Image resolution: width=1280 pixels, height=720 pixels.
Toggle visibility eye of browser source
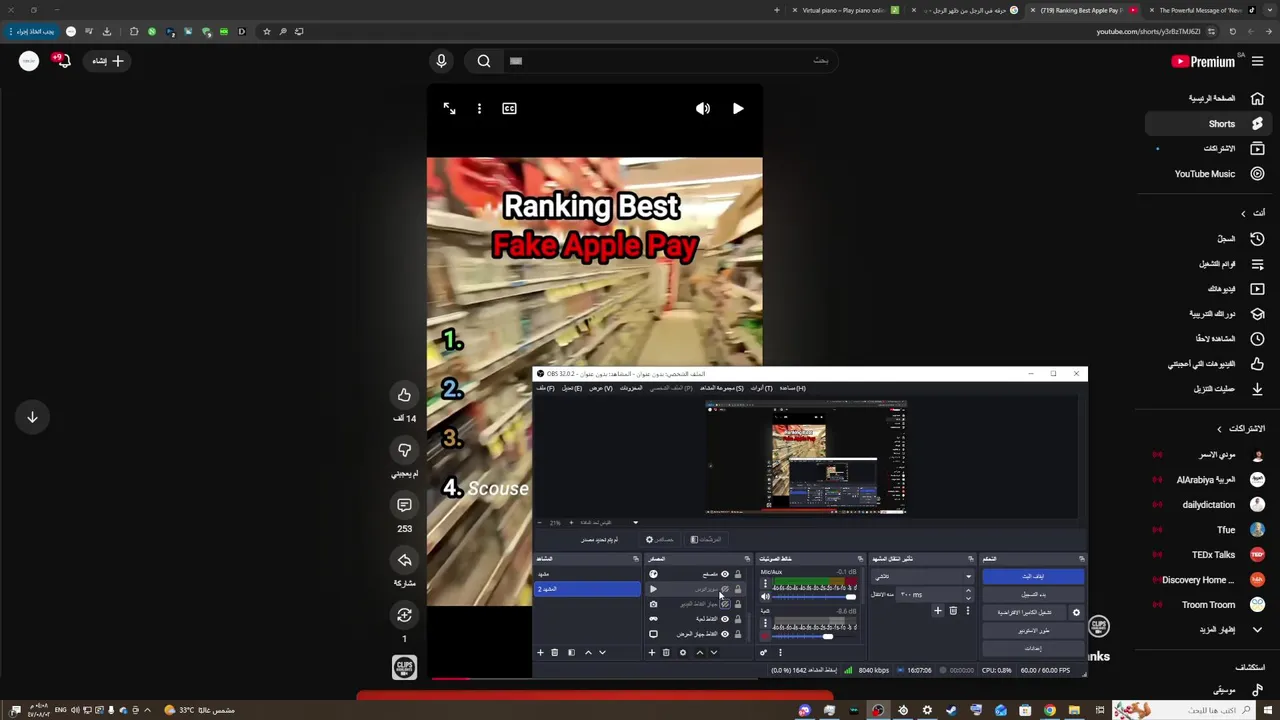725,574
